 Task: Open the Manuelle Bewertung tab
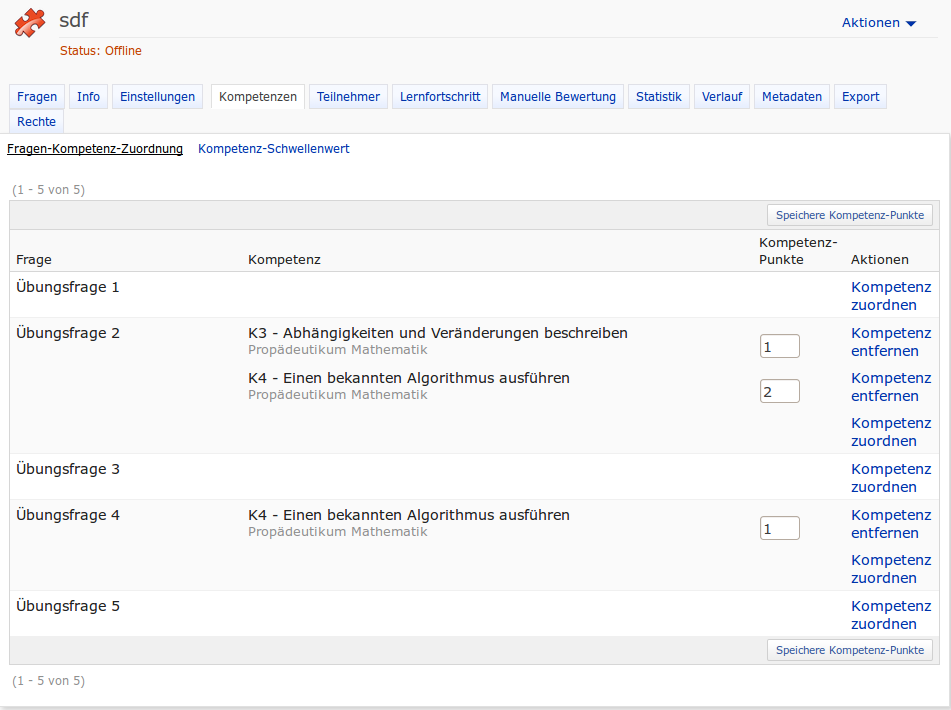click(557, 97)
